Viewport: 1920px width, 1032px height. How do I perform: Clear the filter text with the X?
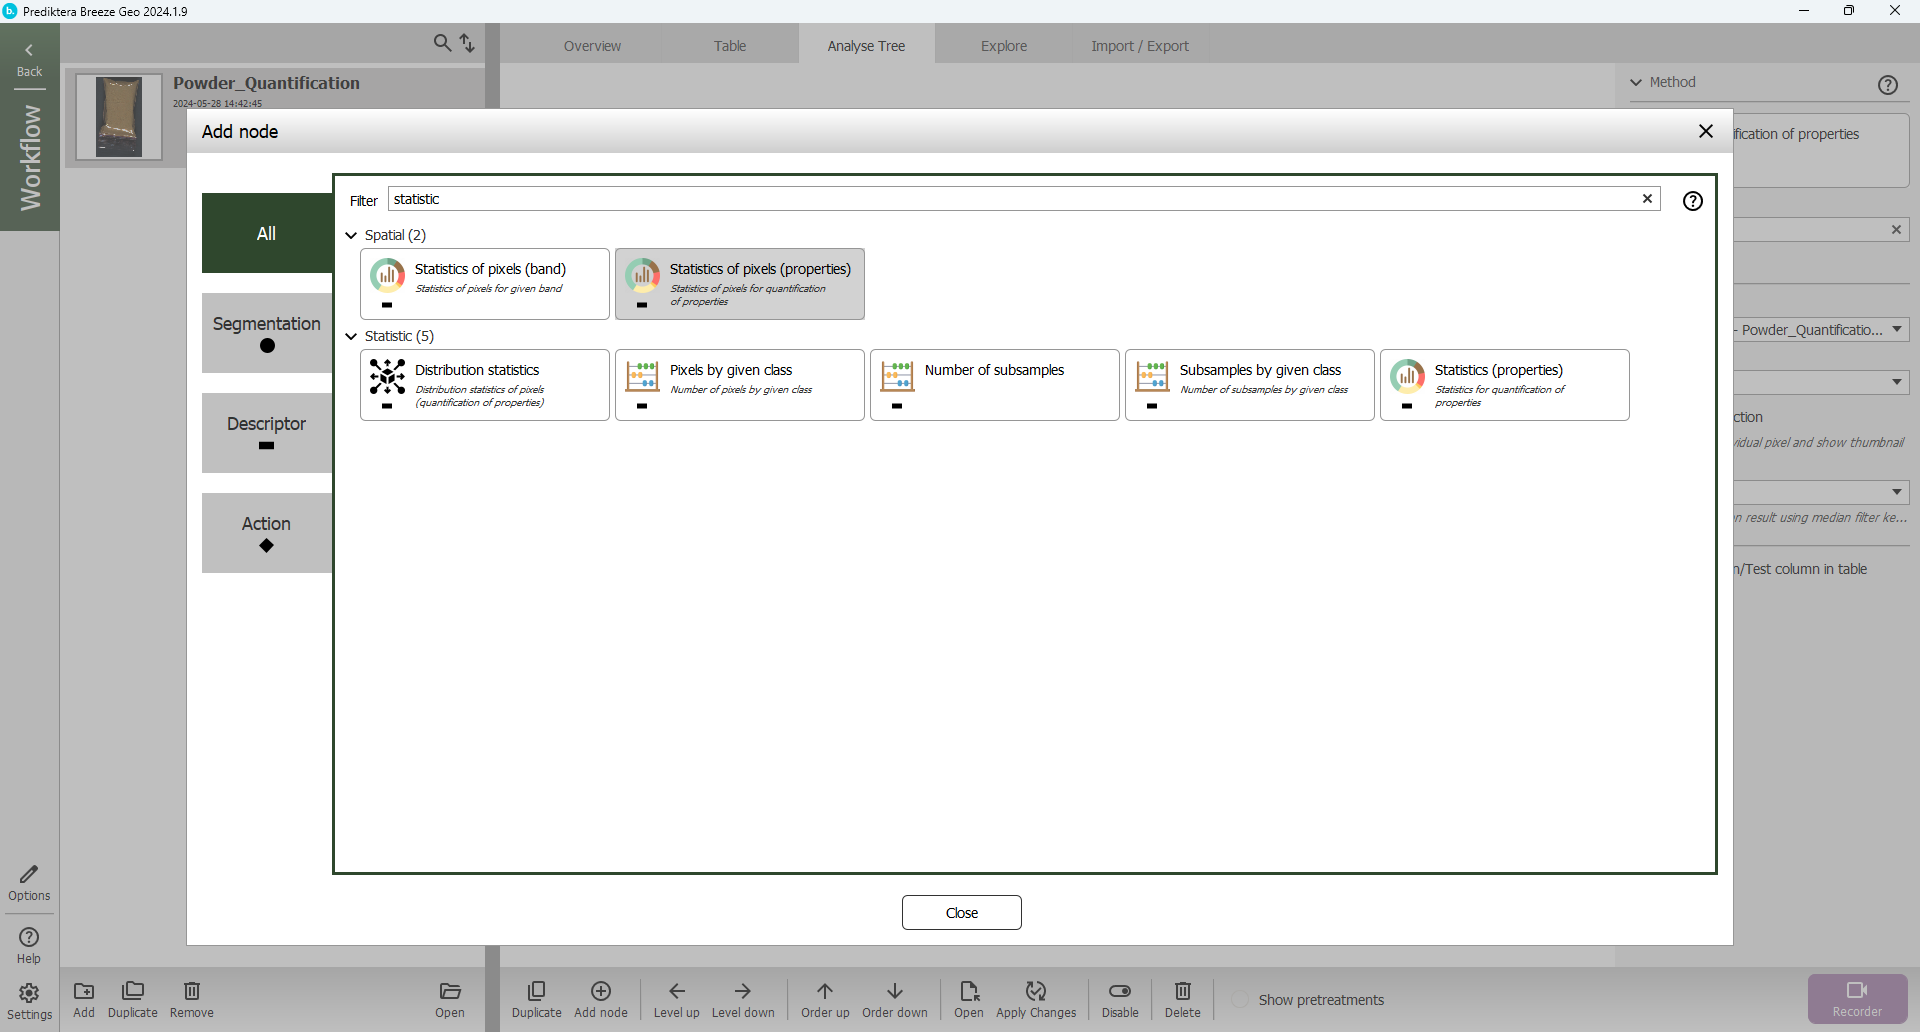[1647, 199]
